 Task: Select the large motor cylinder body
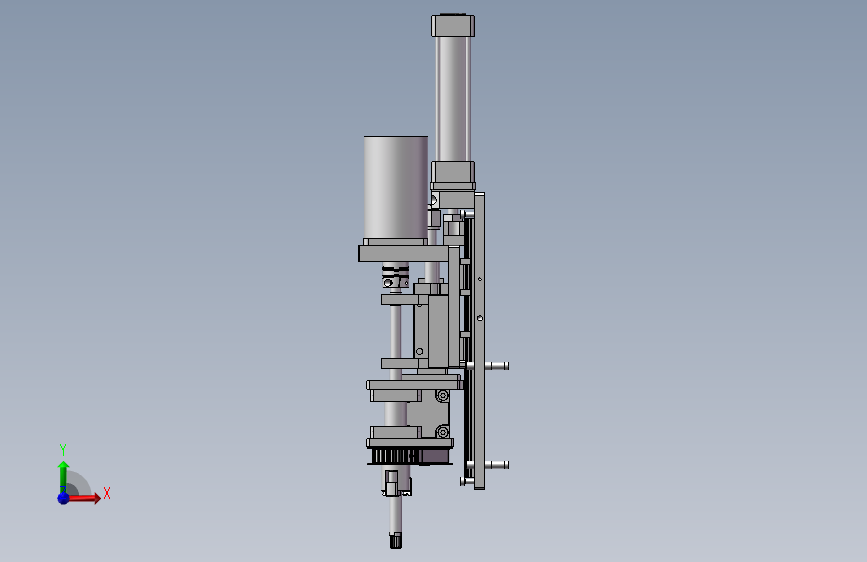tap(396, 187)
